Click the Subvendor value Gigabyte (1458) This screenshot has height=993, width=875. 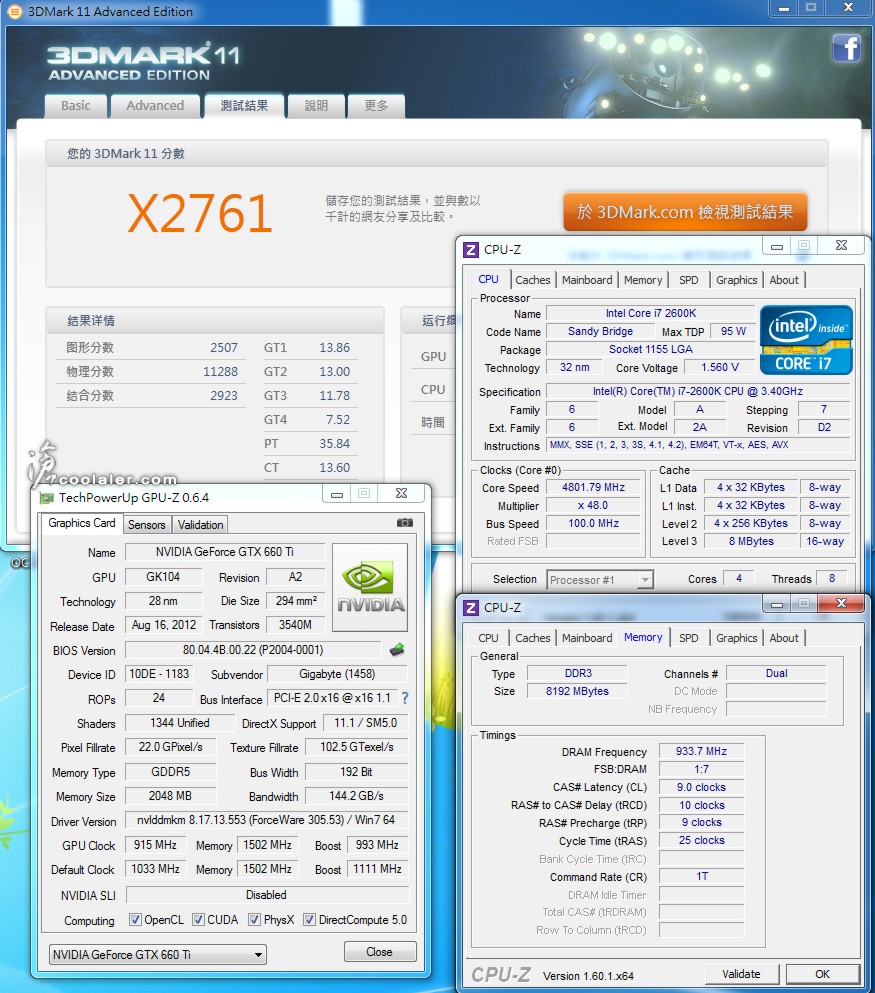click(x=337, y=674)
